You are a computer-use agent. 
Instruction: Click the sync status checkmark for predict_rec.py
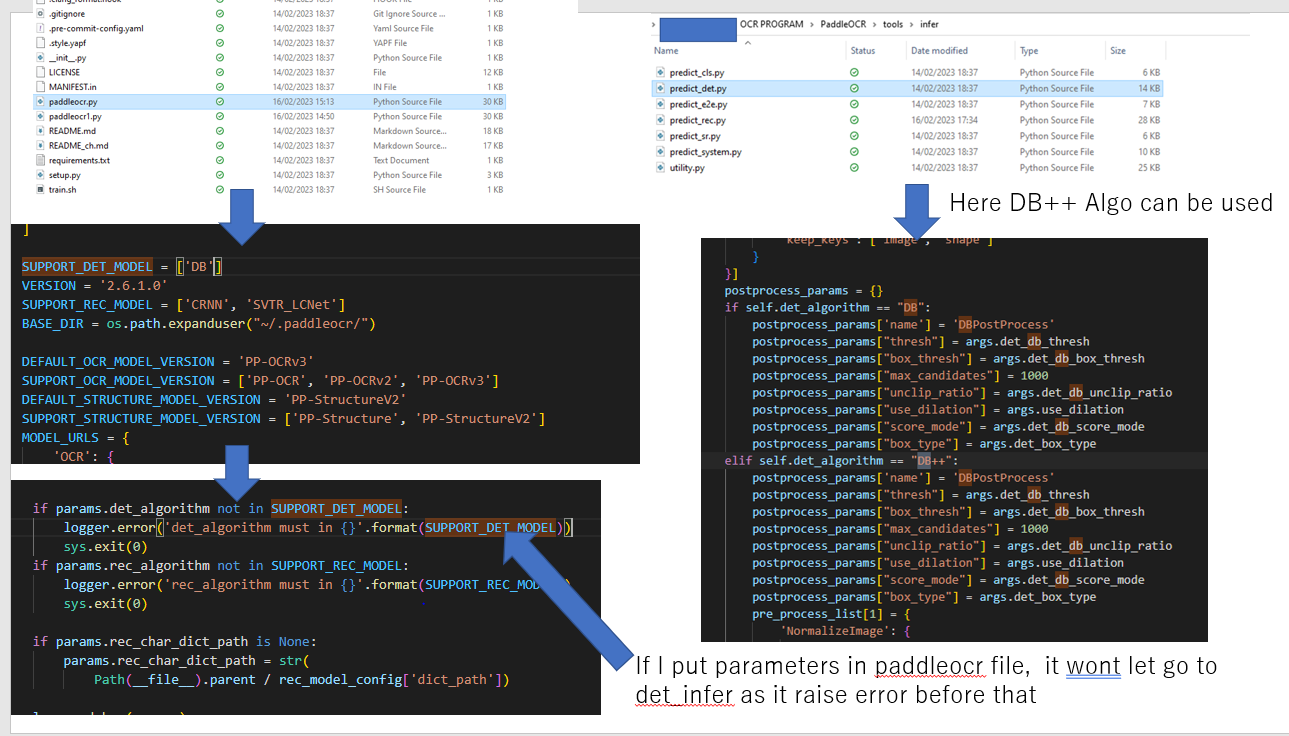click(x=853, y=118)
